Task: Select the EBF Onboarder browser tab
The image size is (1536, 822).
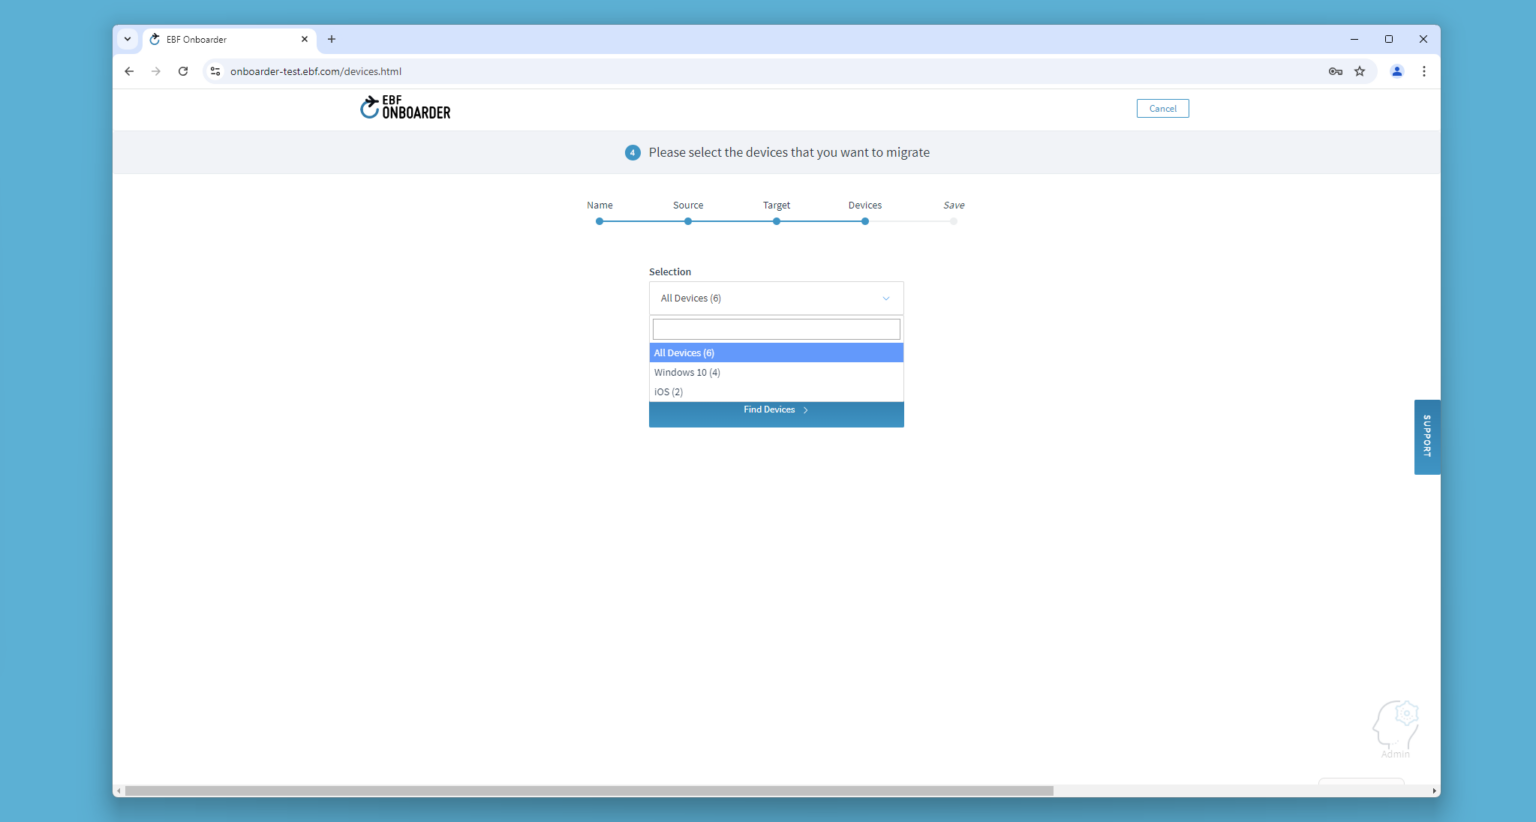Action: [230, 39]
